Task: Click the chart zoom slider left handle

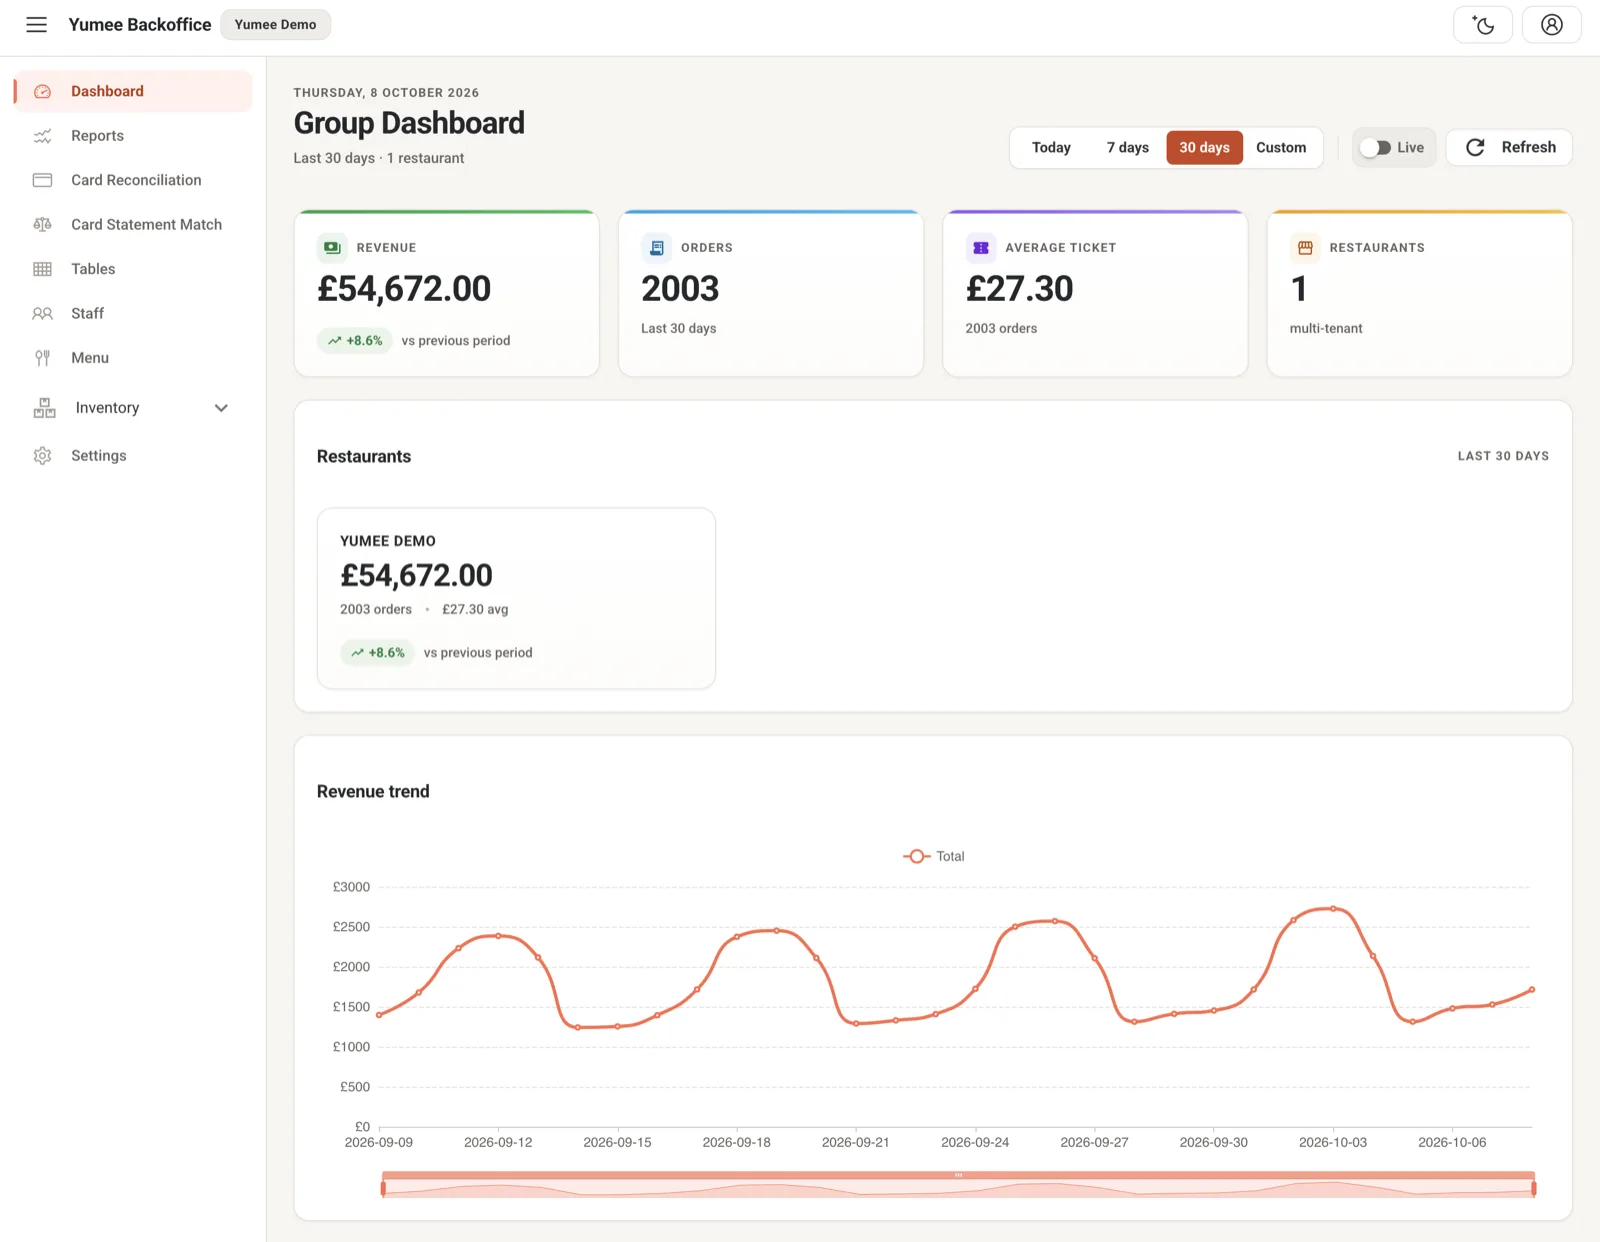Action: (x=383, y=1188)
